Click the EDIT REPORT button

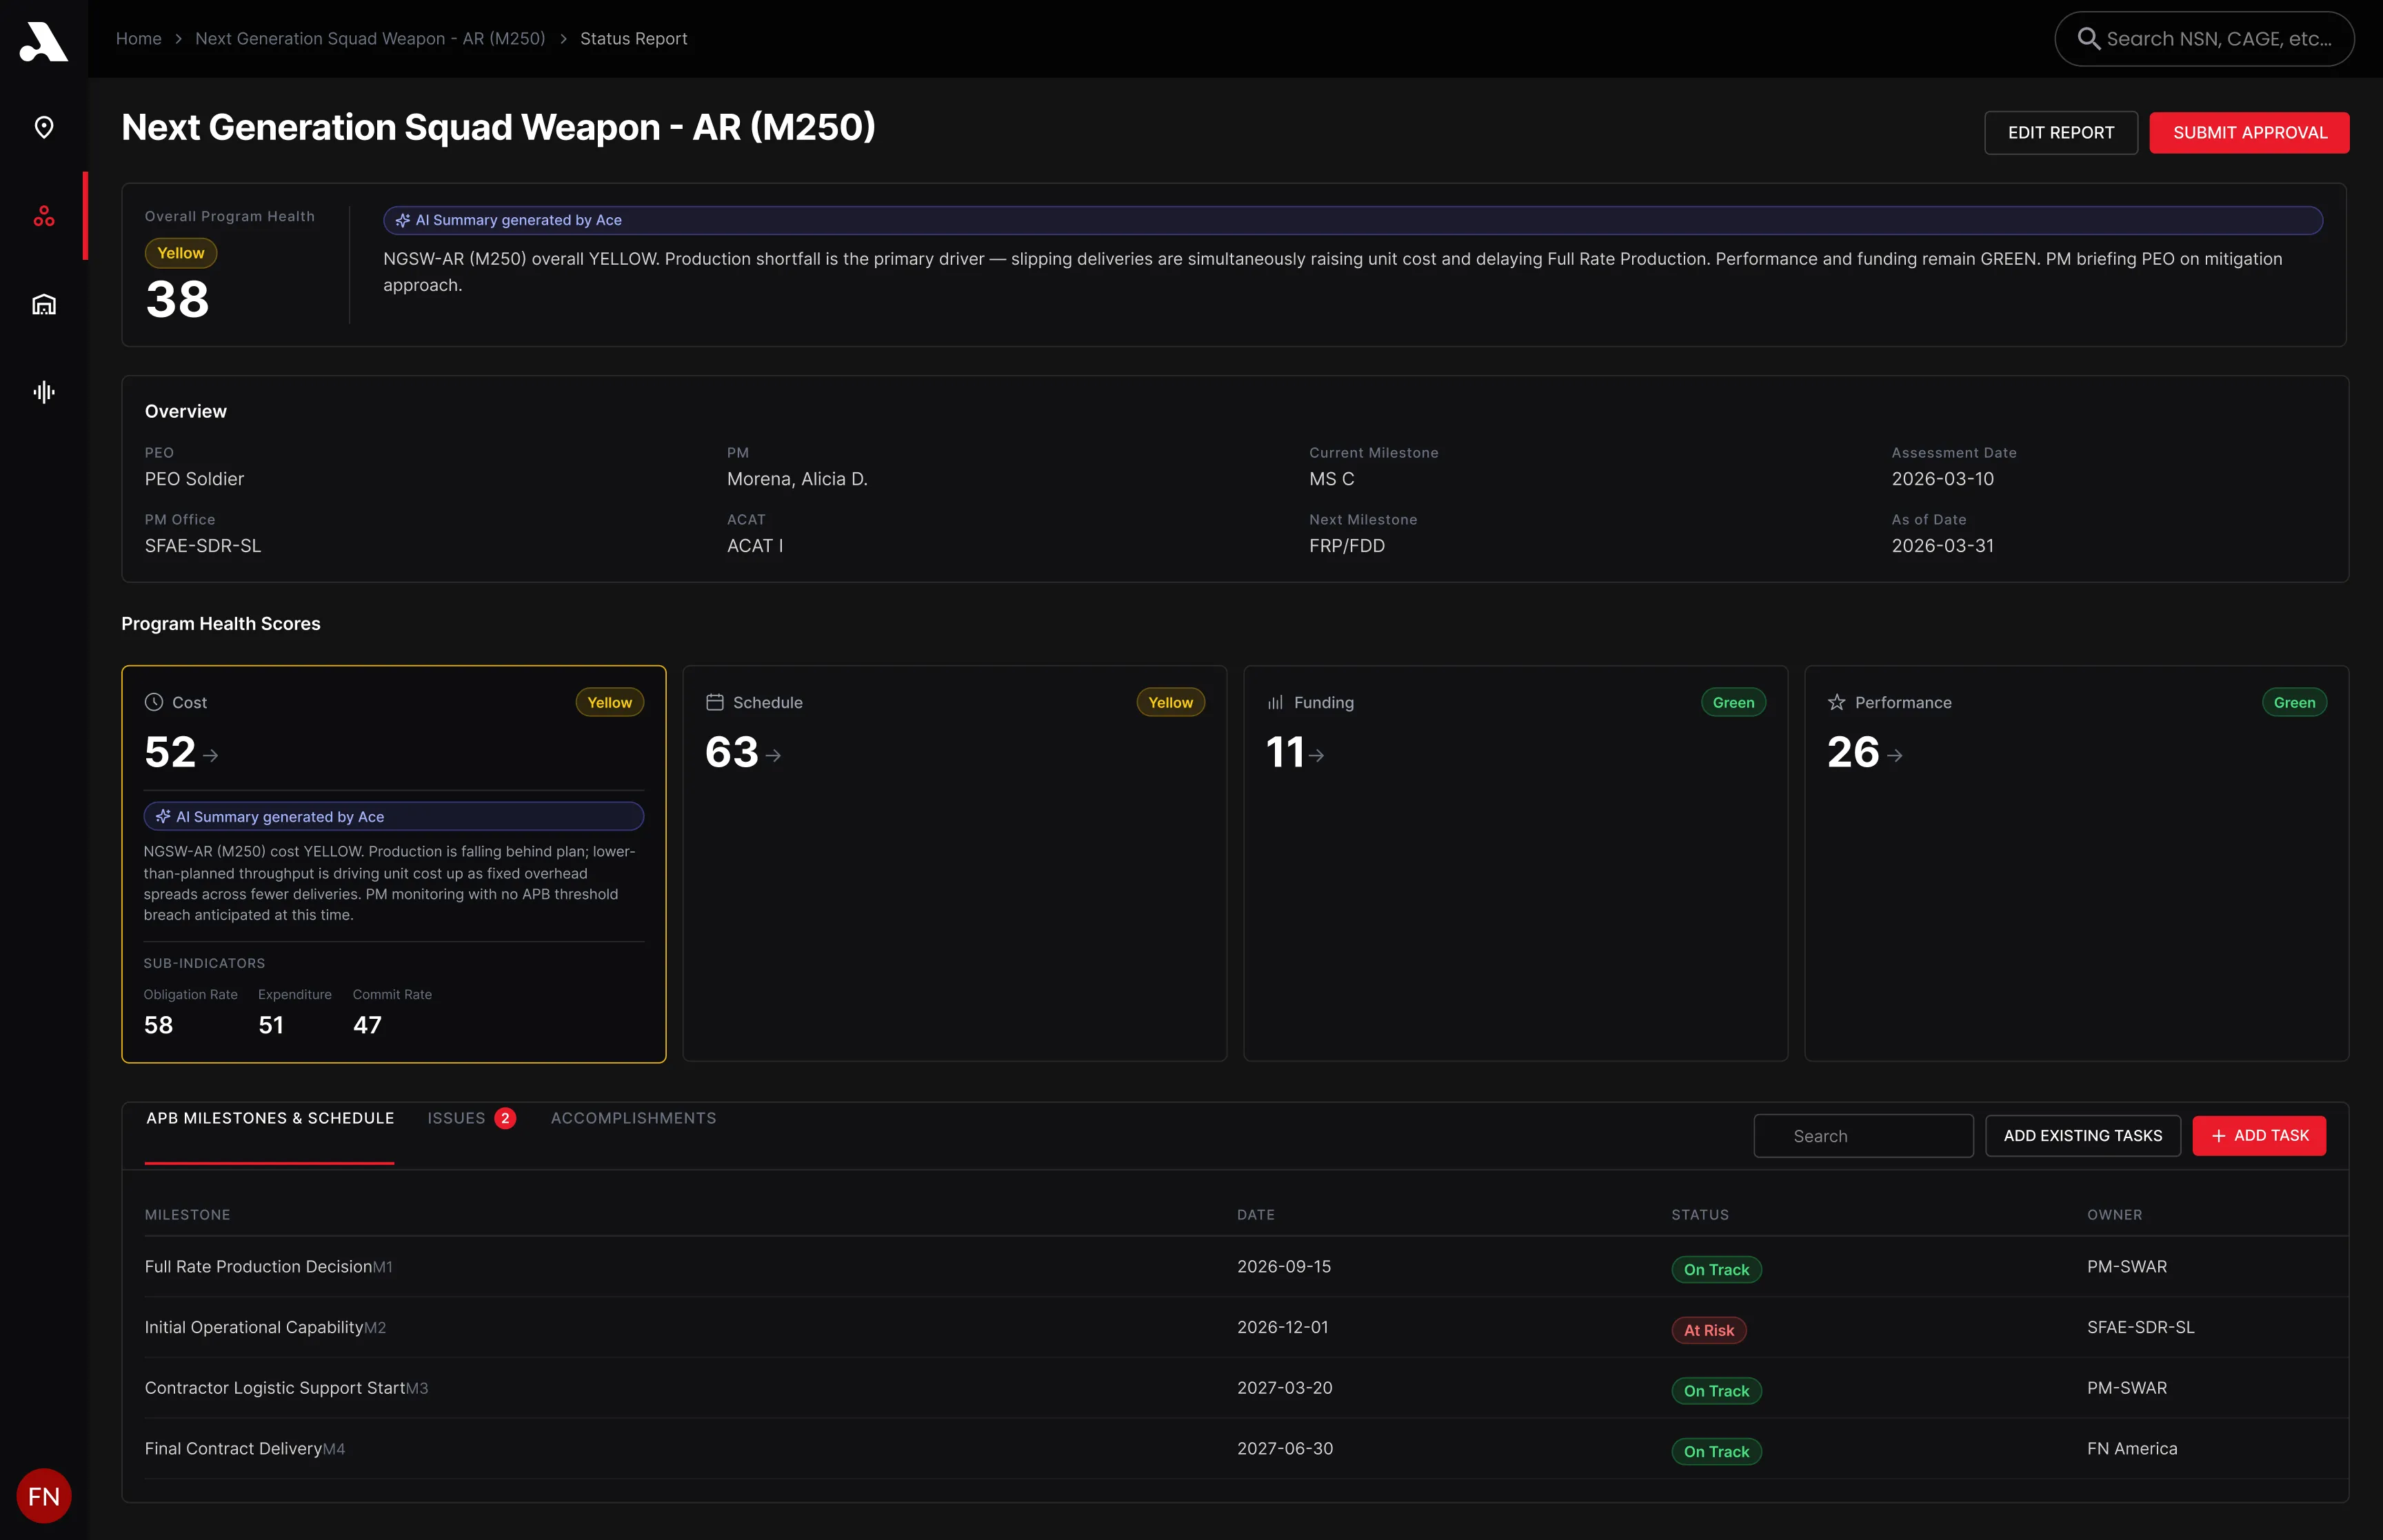[x=2061, y=132]
